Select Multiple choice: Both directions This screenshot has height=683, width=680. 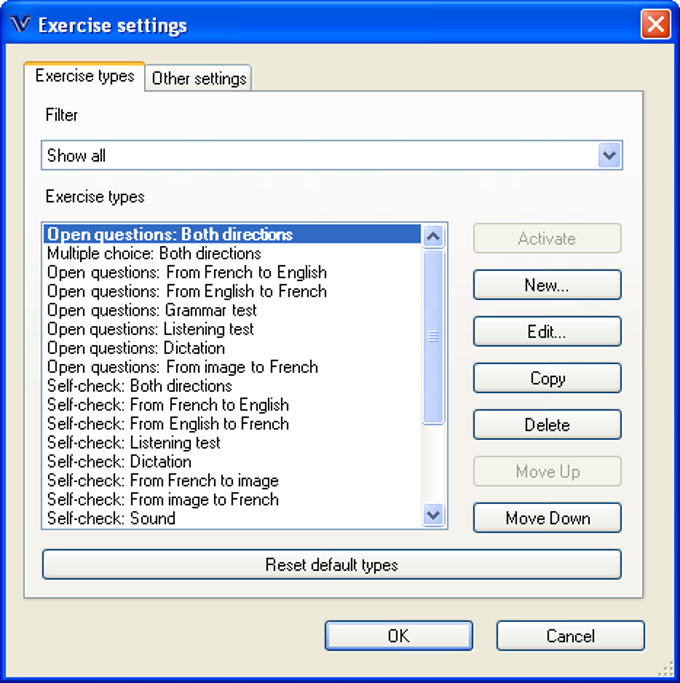coord(154,254)
